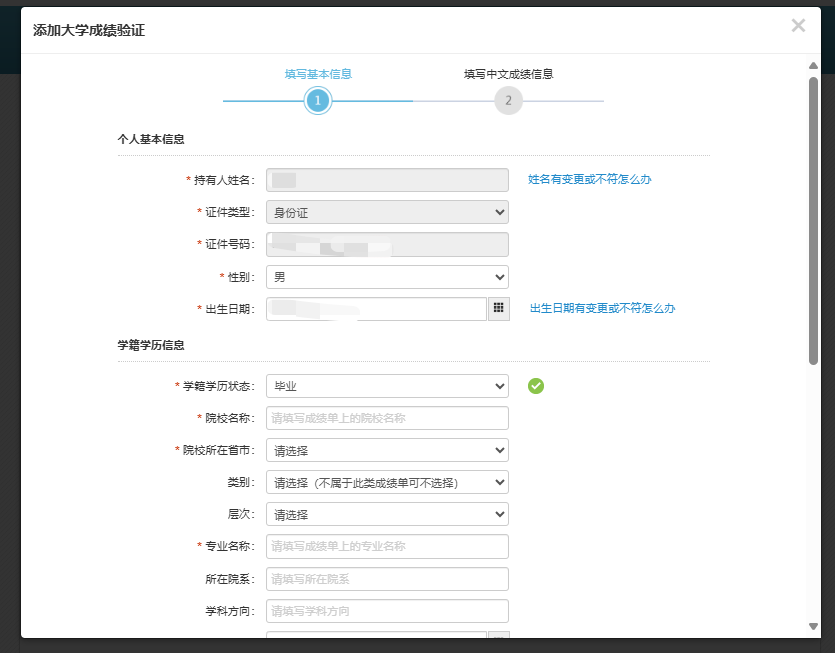Focus the 院校名称 input field
The width and height of the screenshot is (835, 653).
click(387, 418)
